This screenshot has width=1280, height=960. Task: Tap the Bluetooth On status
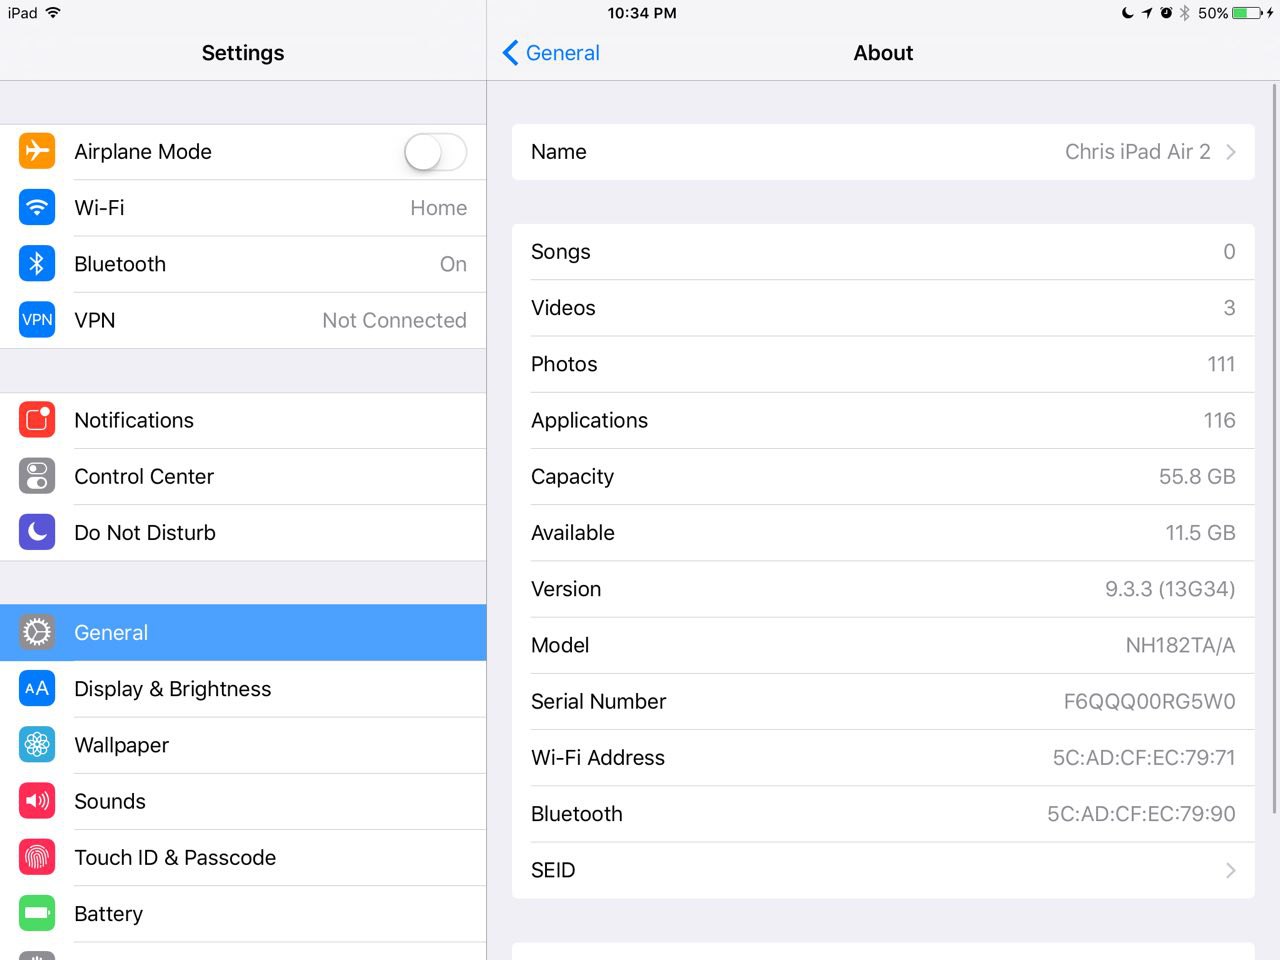(453, 264)
